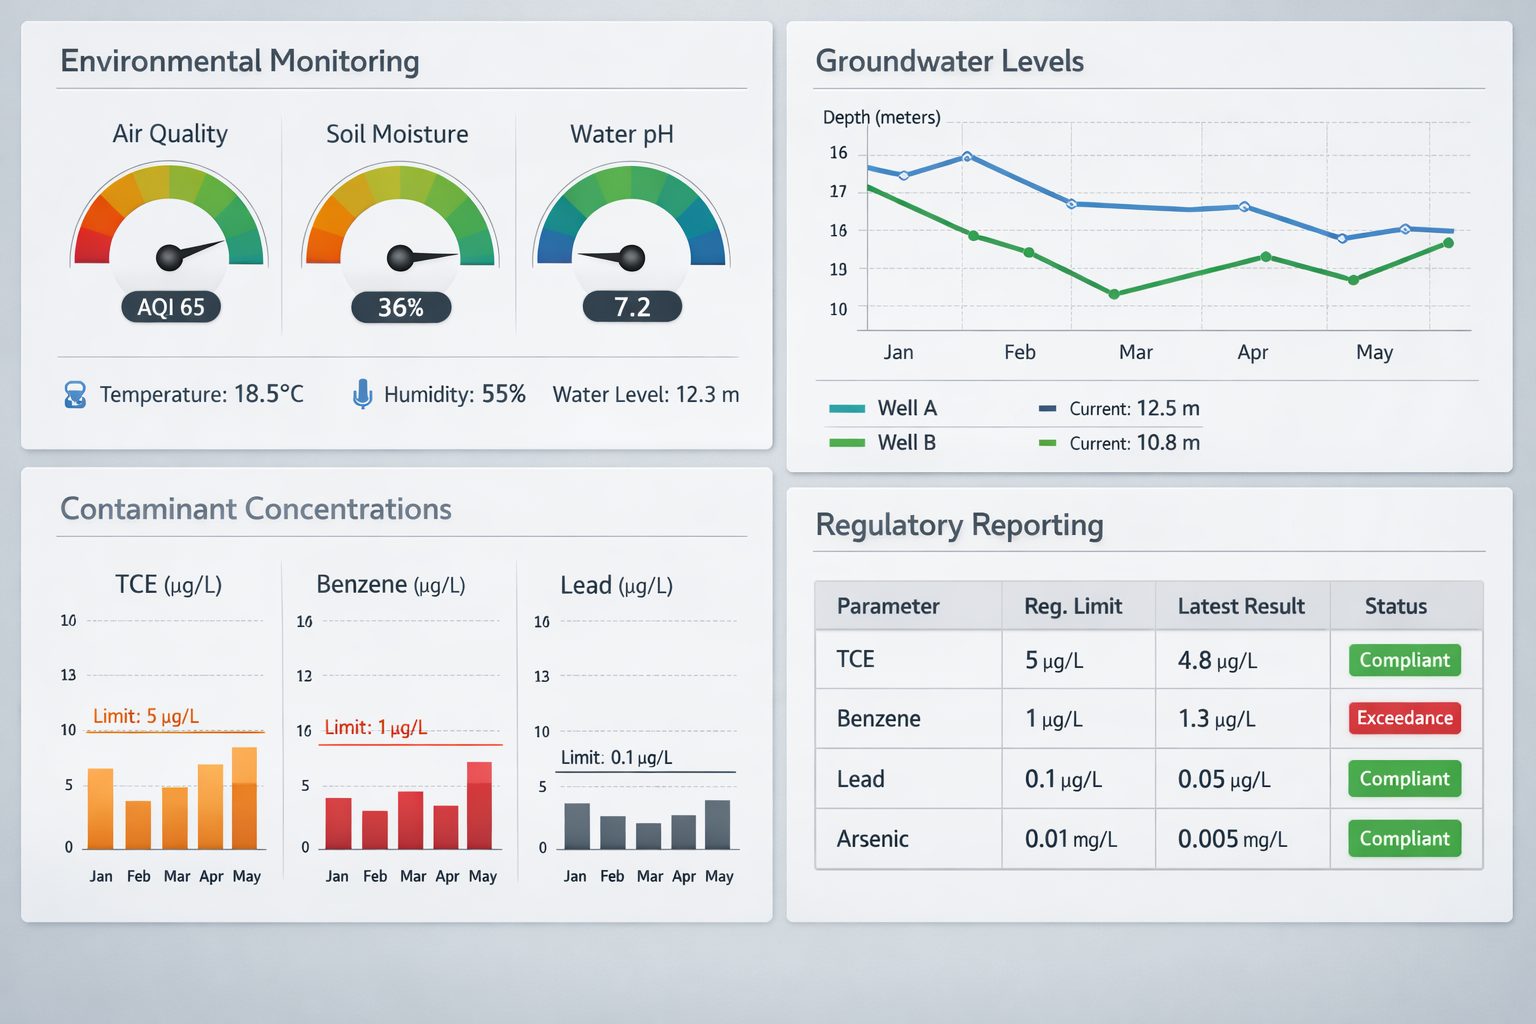Switch to the Lead concentration chart
The image size is (1536, 1024).
615,585
